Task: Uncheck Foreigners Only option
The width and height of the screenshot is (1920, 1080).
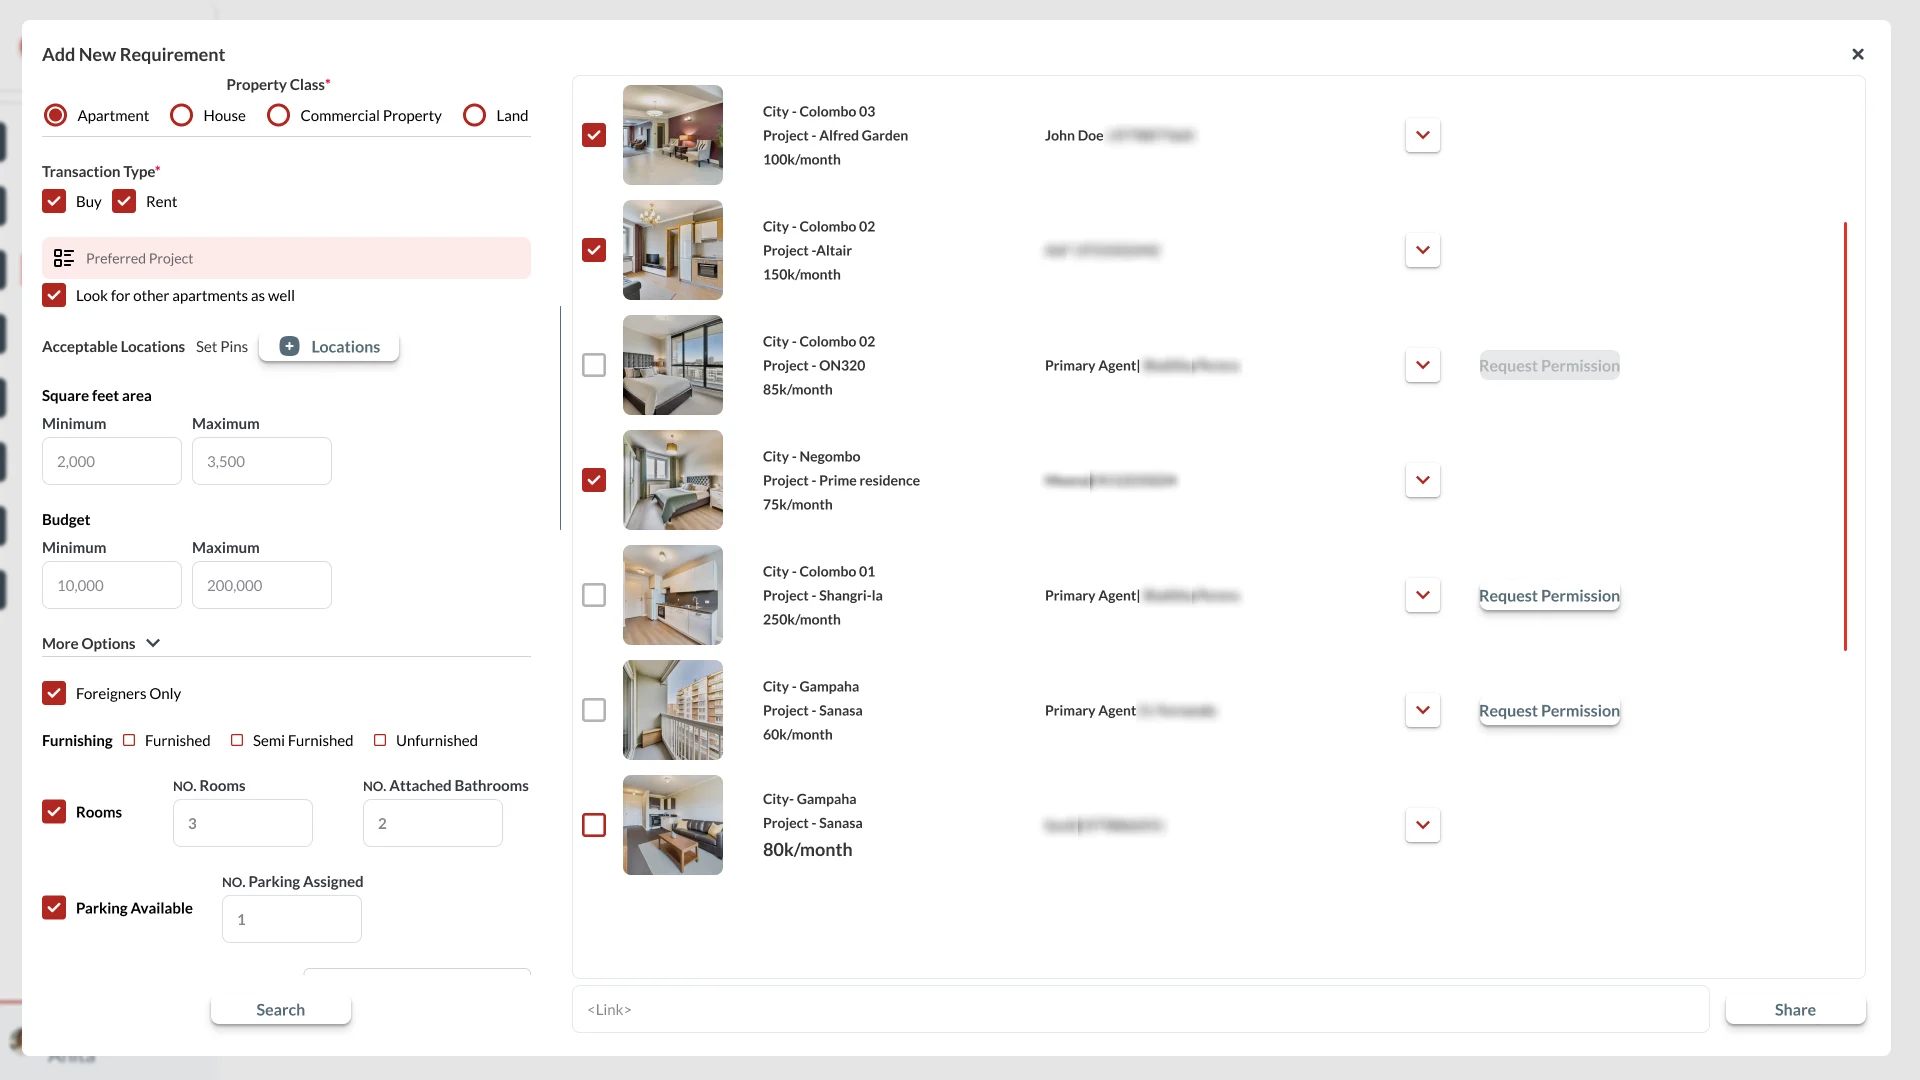Action: pyautogui.click(x=54, y=693)
